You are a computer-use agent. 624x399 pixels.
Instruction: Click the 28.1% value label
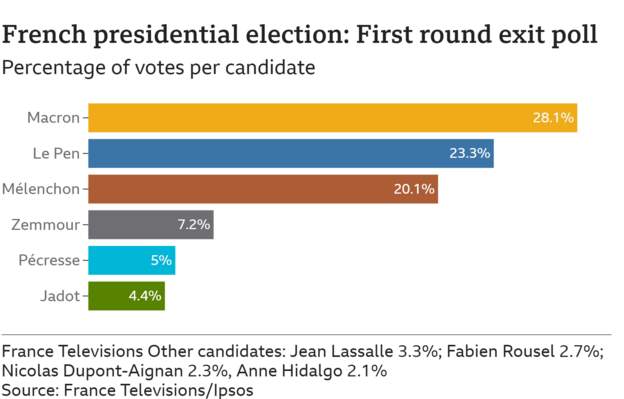coord(553,118)
